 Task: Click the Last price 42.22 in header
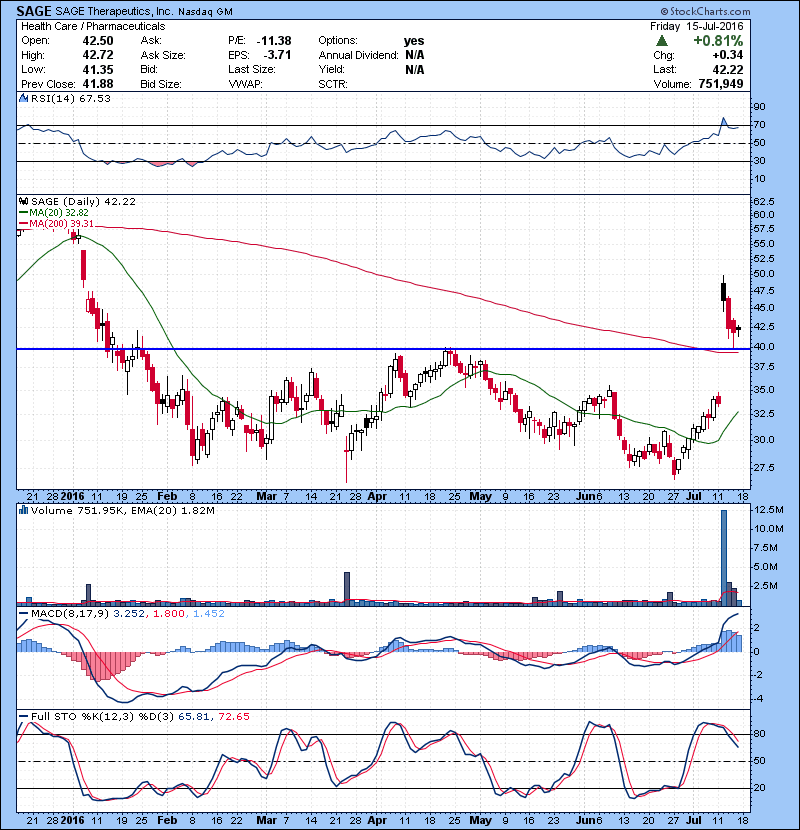[728, 69]
